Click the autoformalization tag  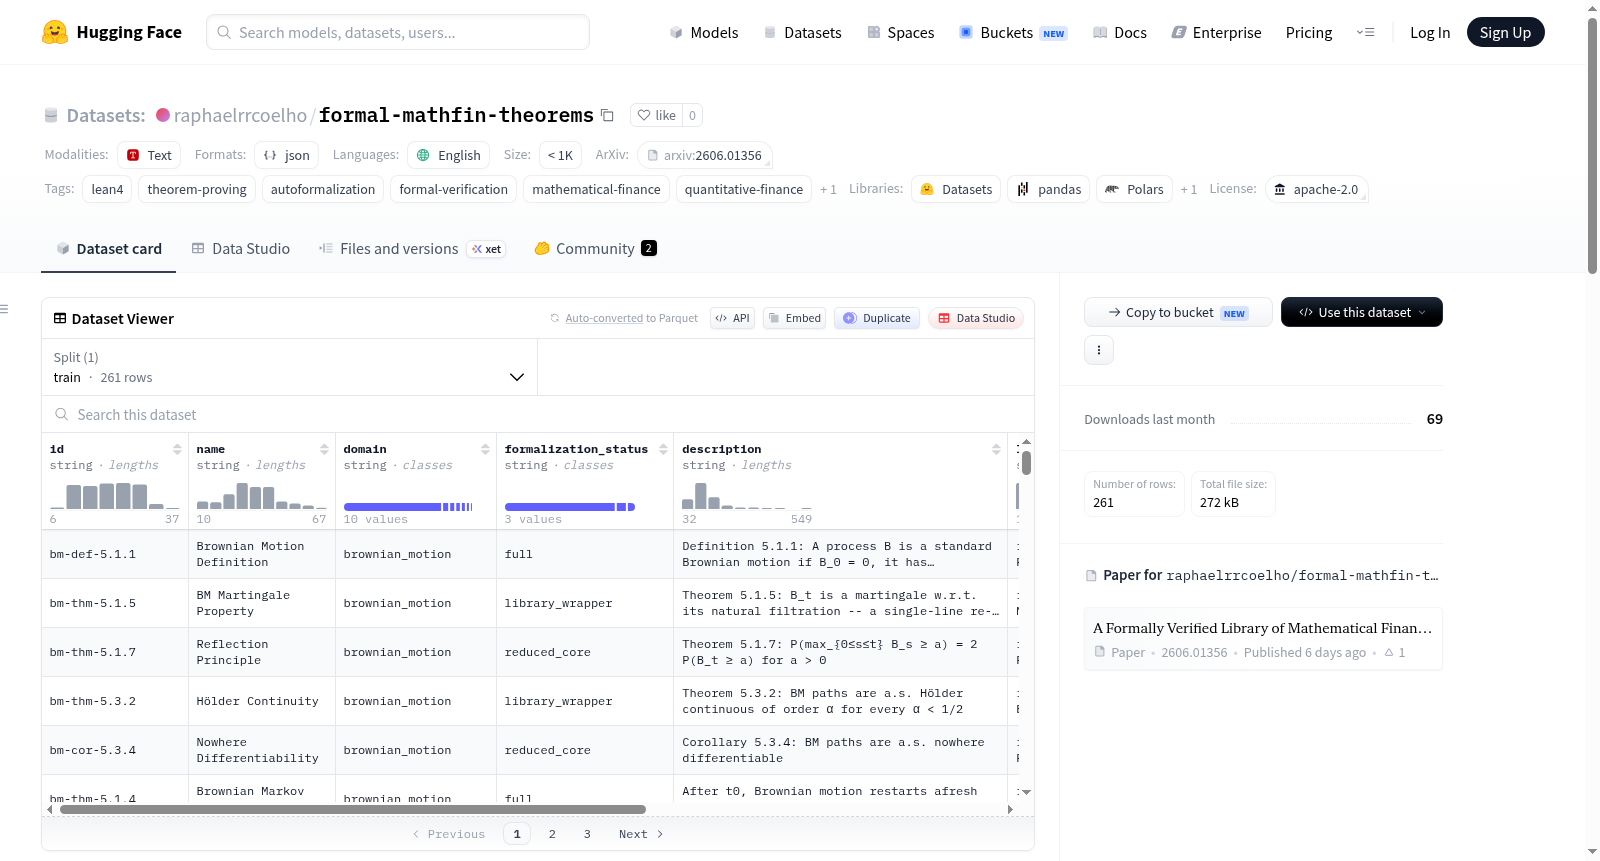tap(323, 189)
